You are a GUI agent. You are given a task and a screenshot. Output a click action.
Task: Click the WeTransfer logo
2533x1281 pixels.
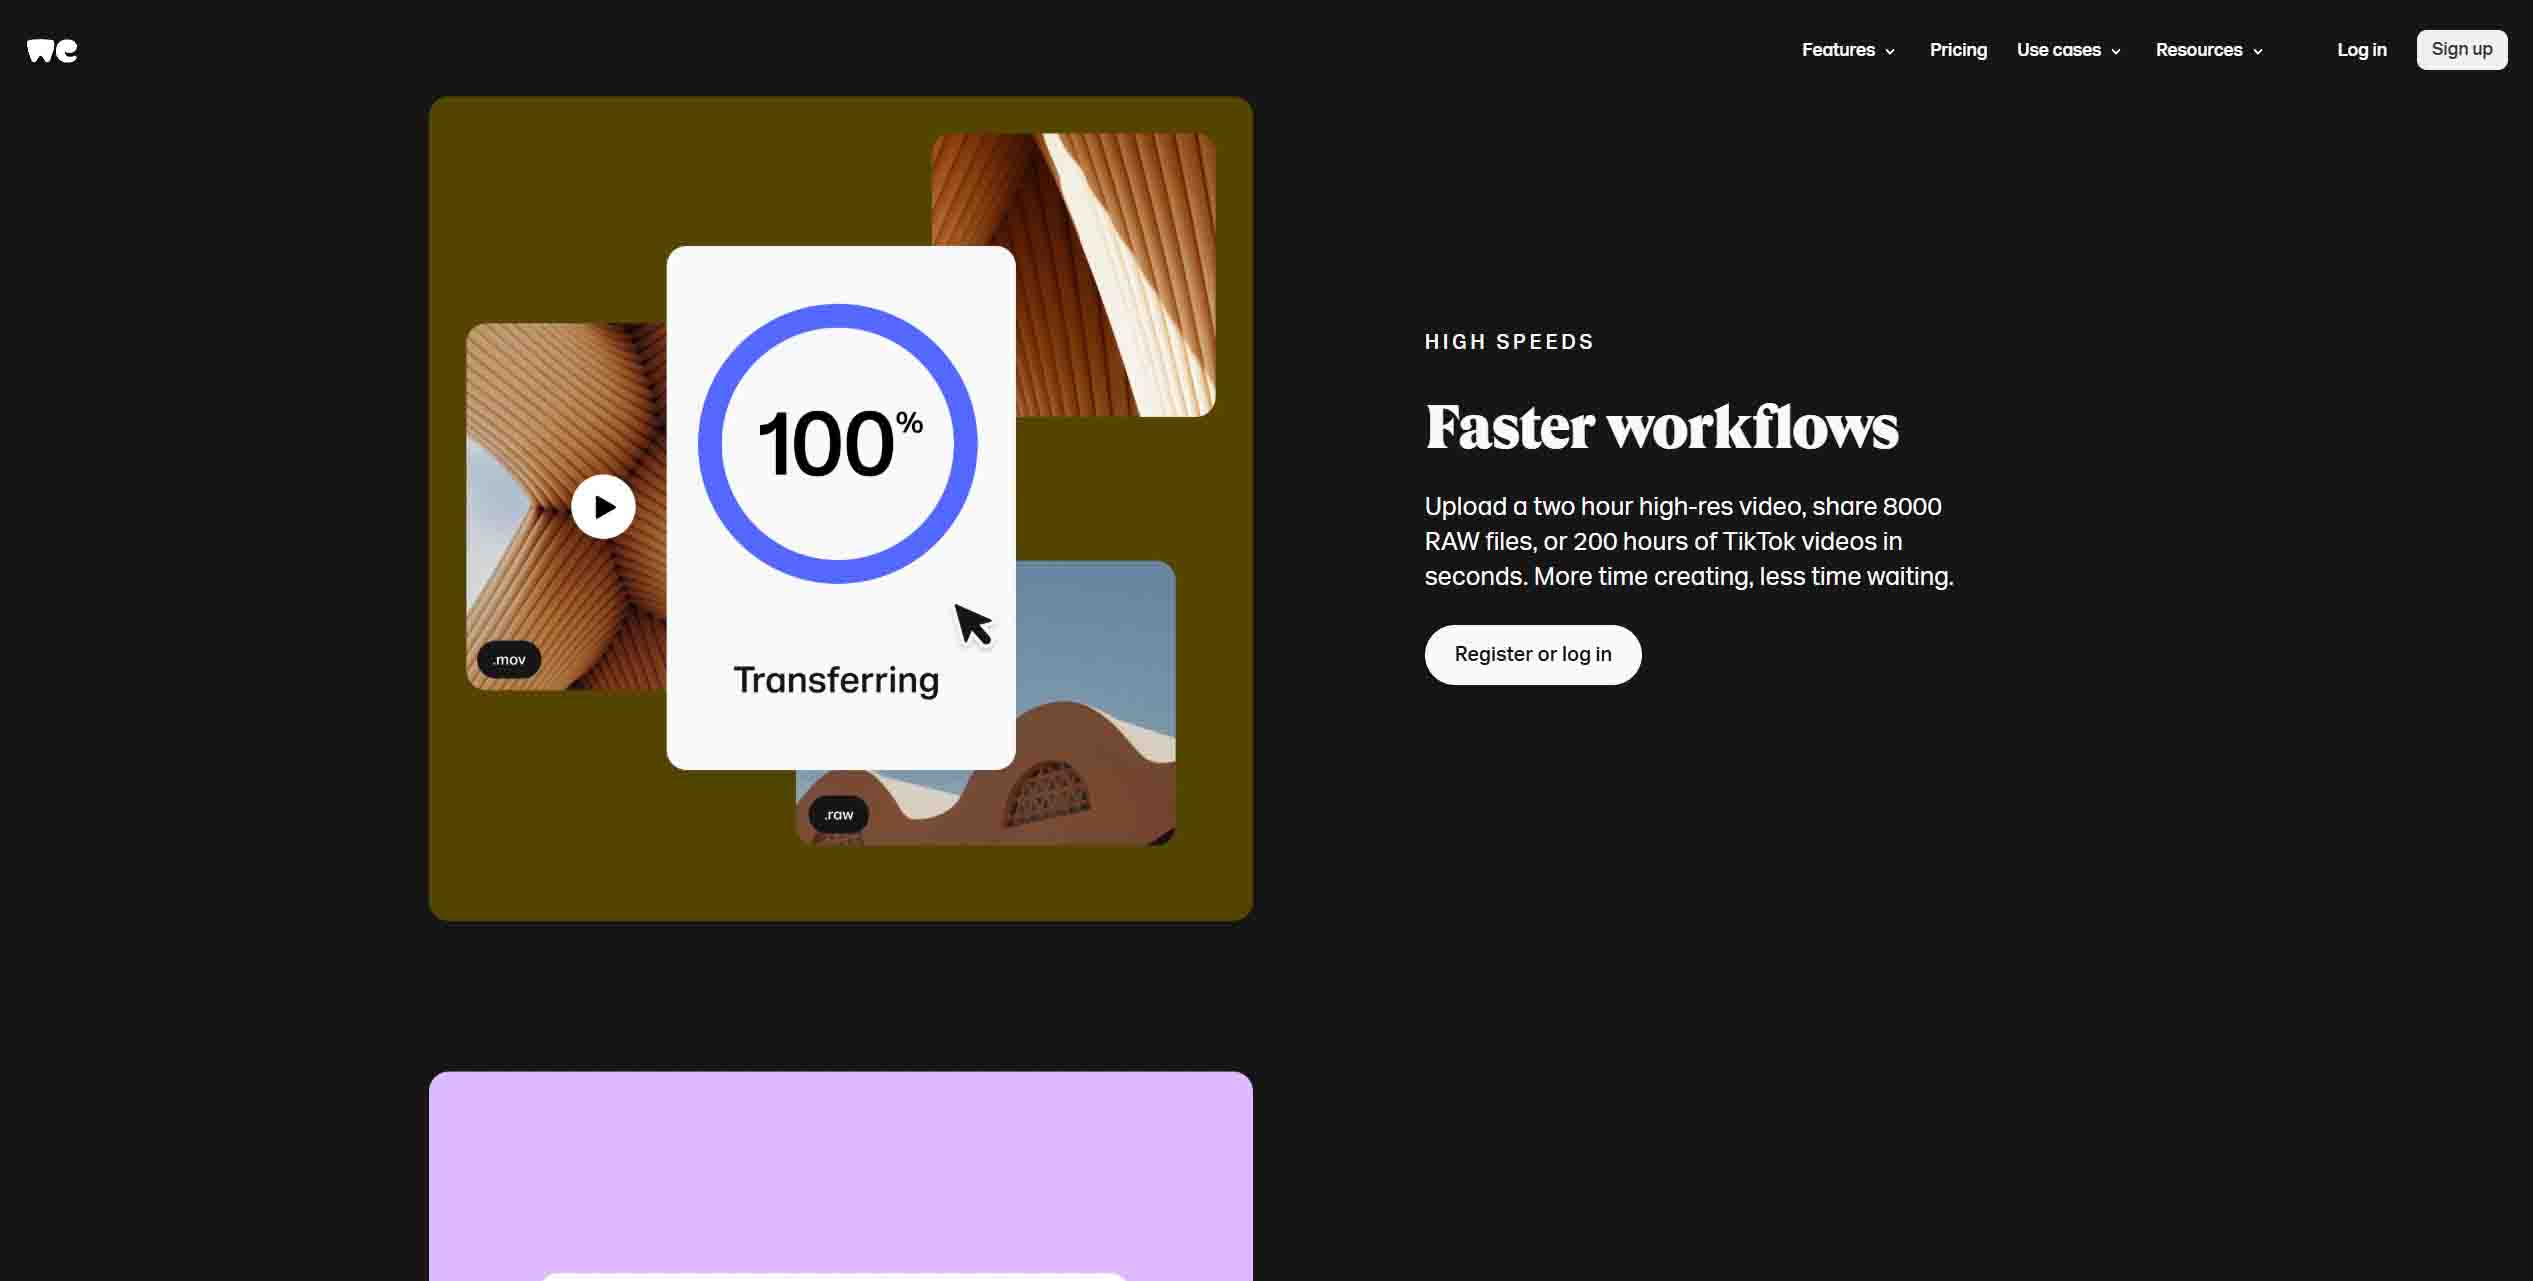(52, 50)
